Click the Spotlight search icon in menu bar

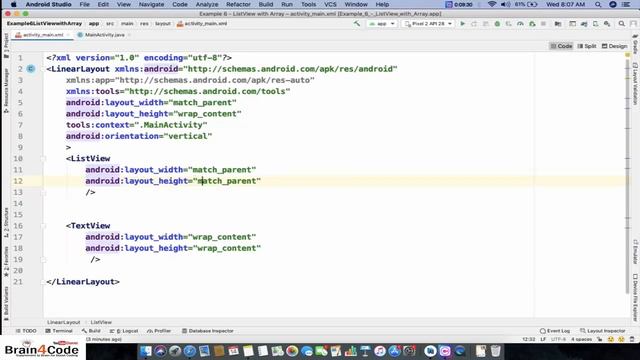click(598, 4)
